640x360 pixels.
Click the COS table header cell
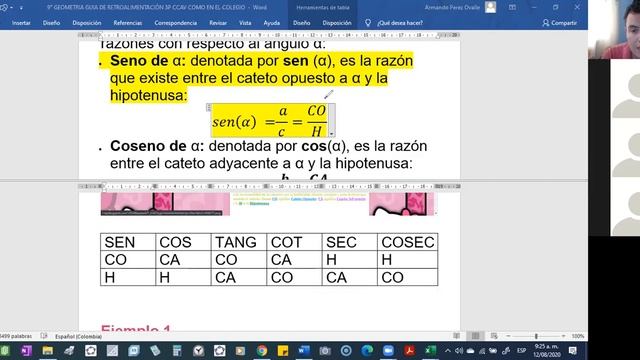(183, 242)
